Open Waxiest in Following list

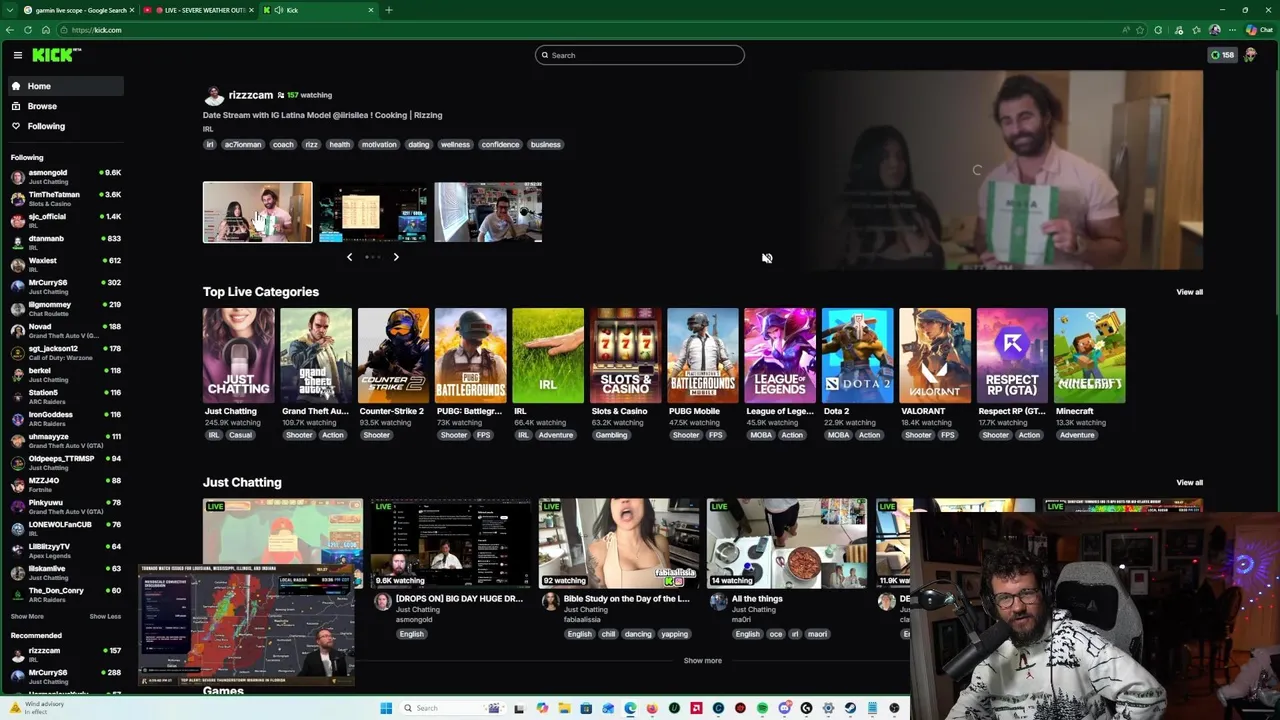pyautogui.click(x=66, y=265)
